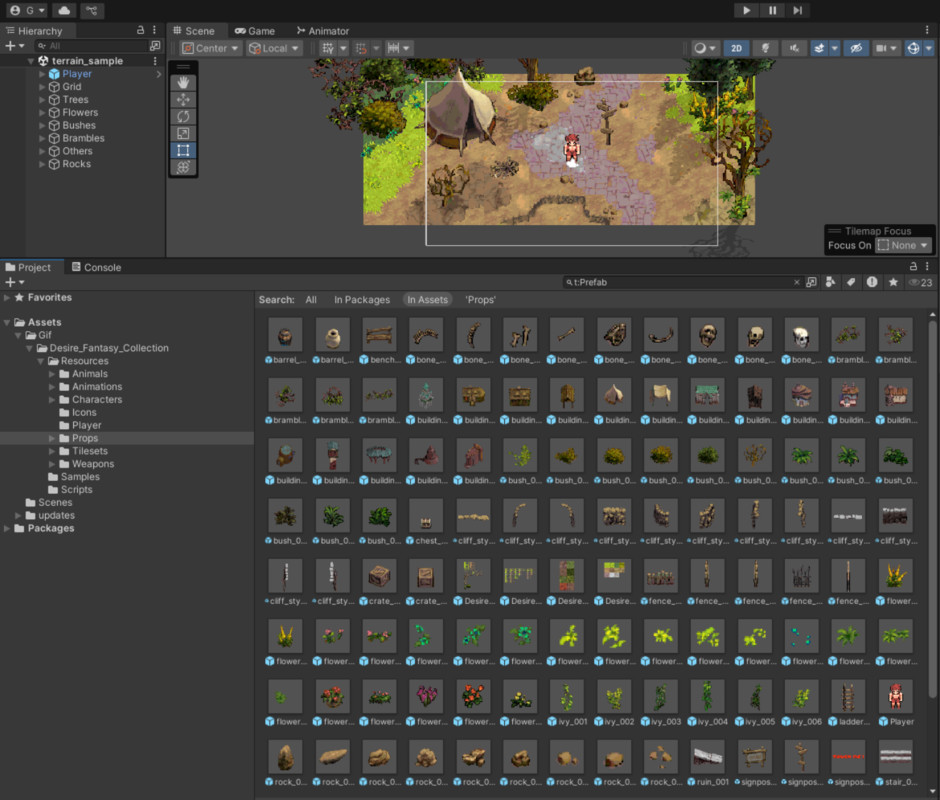This screenshot has width=940, height=800.
Task: Select the Hand view tool
Action: [x=183, y=83]
